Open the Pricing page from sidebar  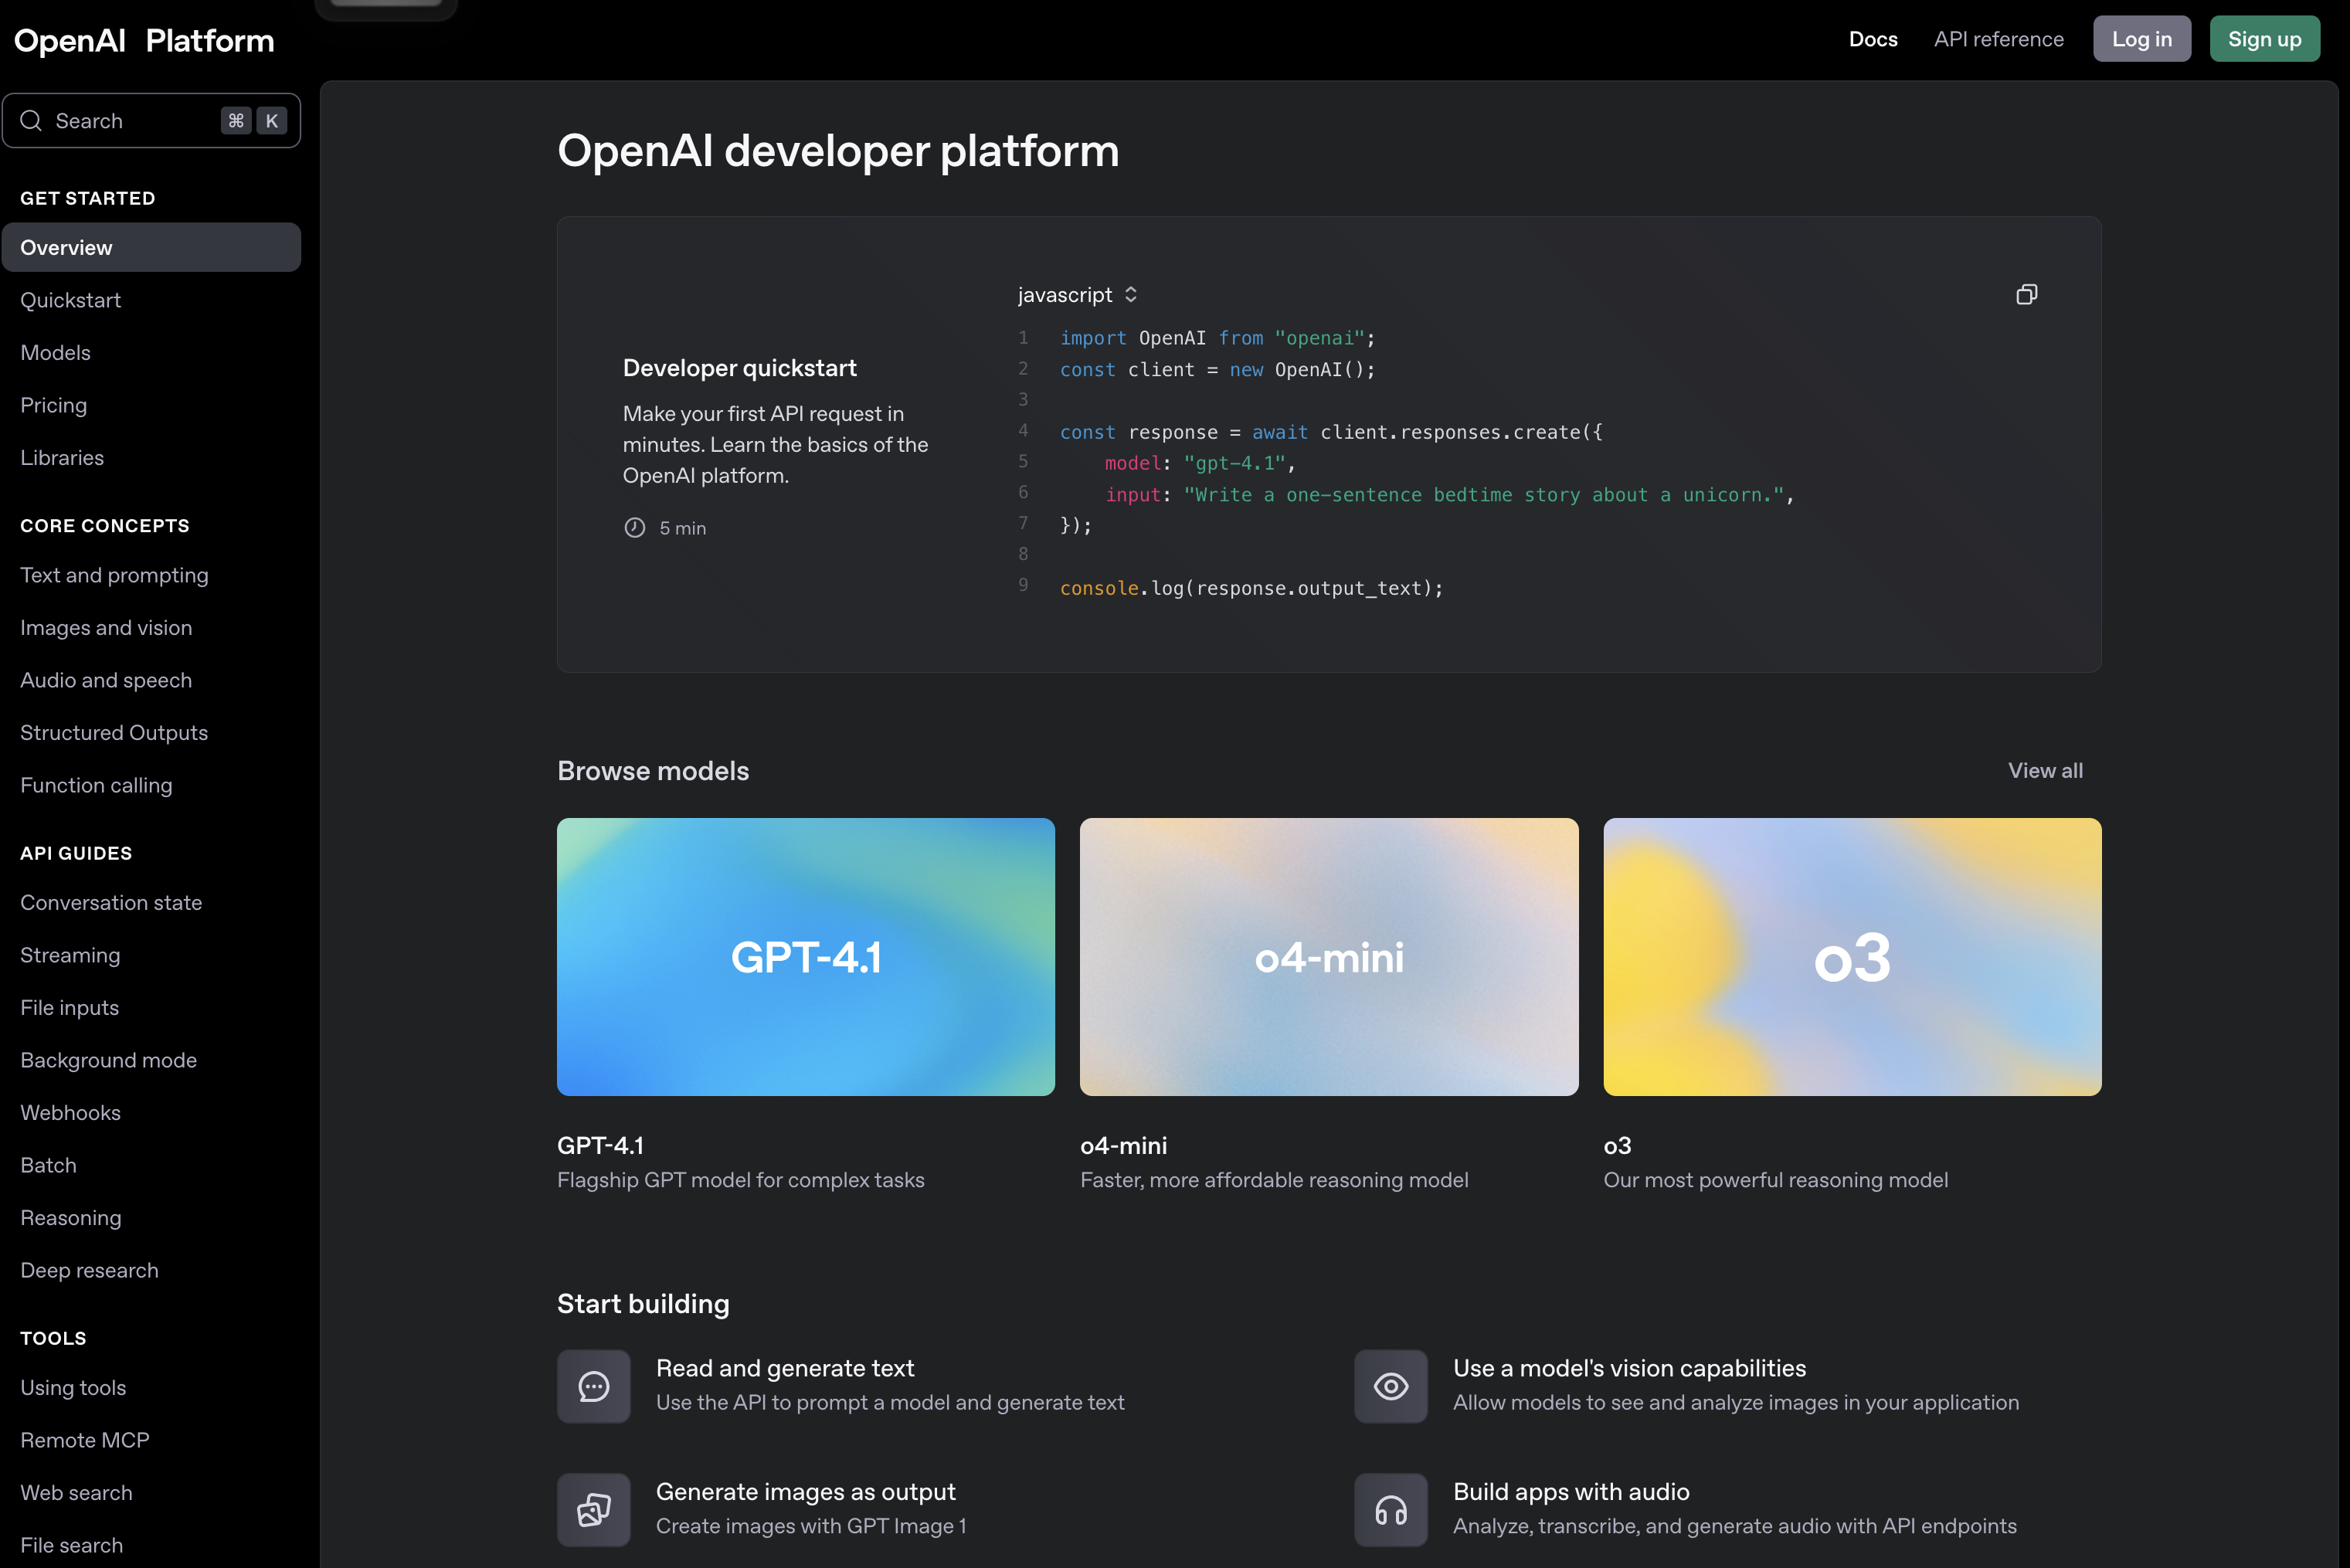pos(53,405)
